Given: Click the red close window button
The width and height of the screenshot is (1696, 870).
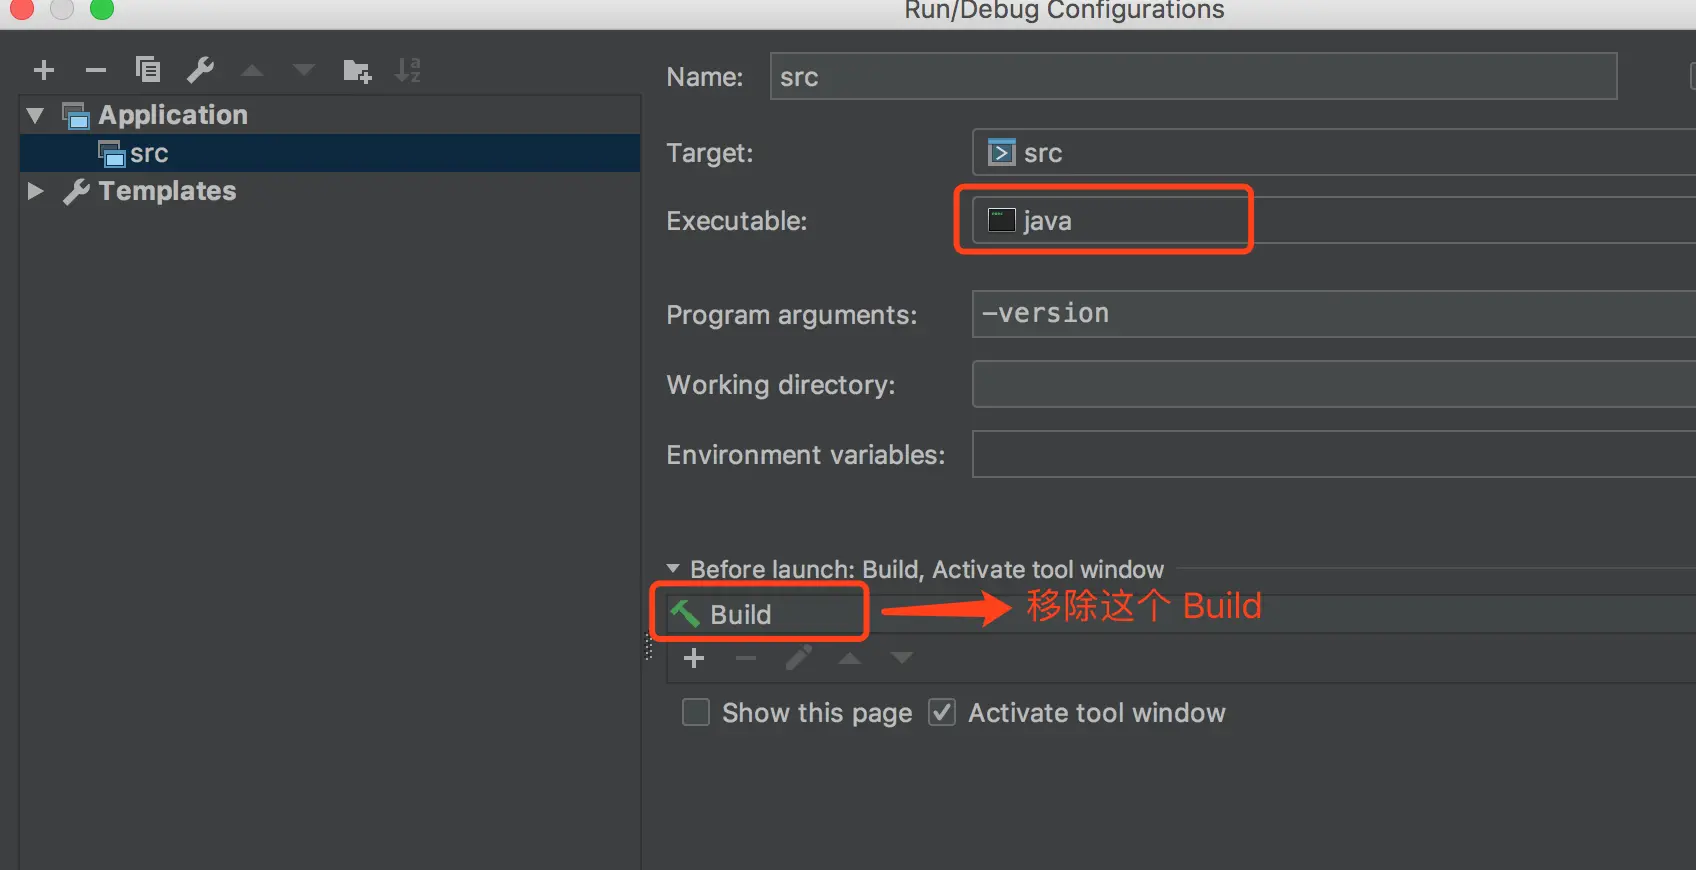Looking at the screenshot, I should (x=22, y=9).
